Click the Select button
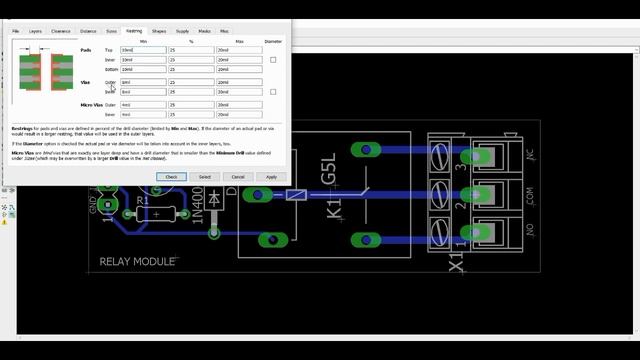640x360 pixels. 205,177
